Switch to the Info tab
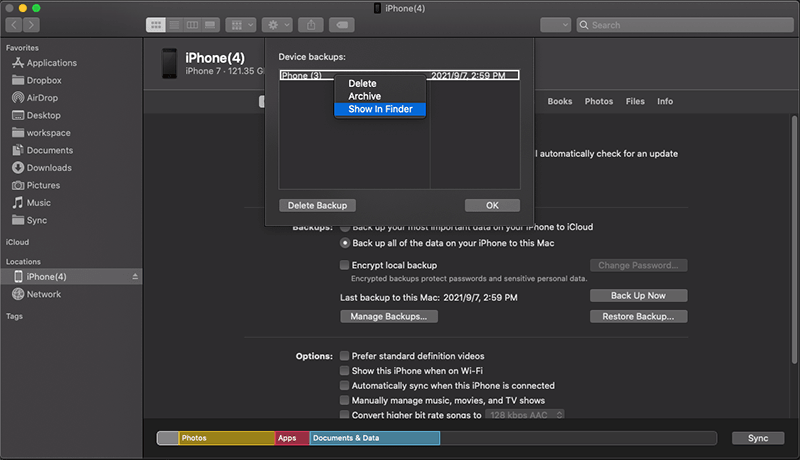 pyautogui.click(x=665, y=101)
